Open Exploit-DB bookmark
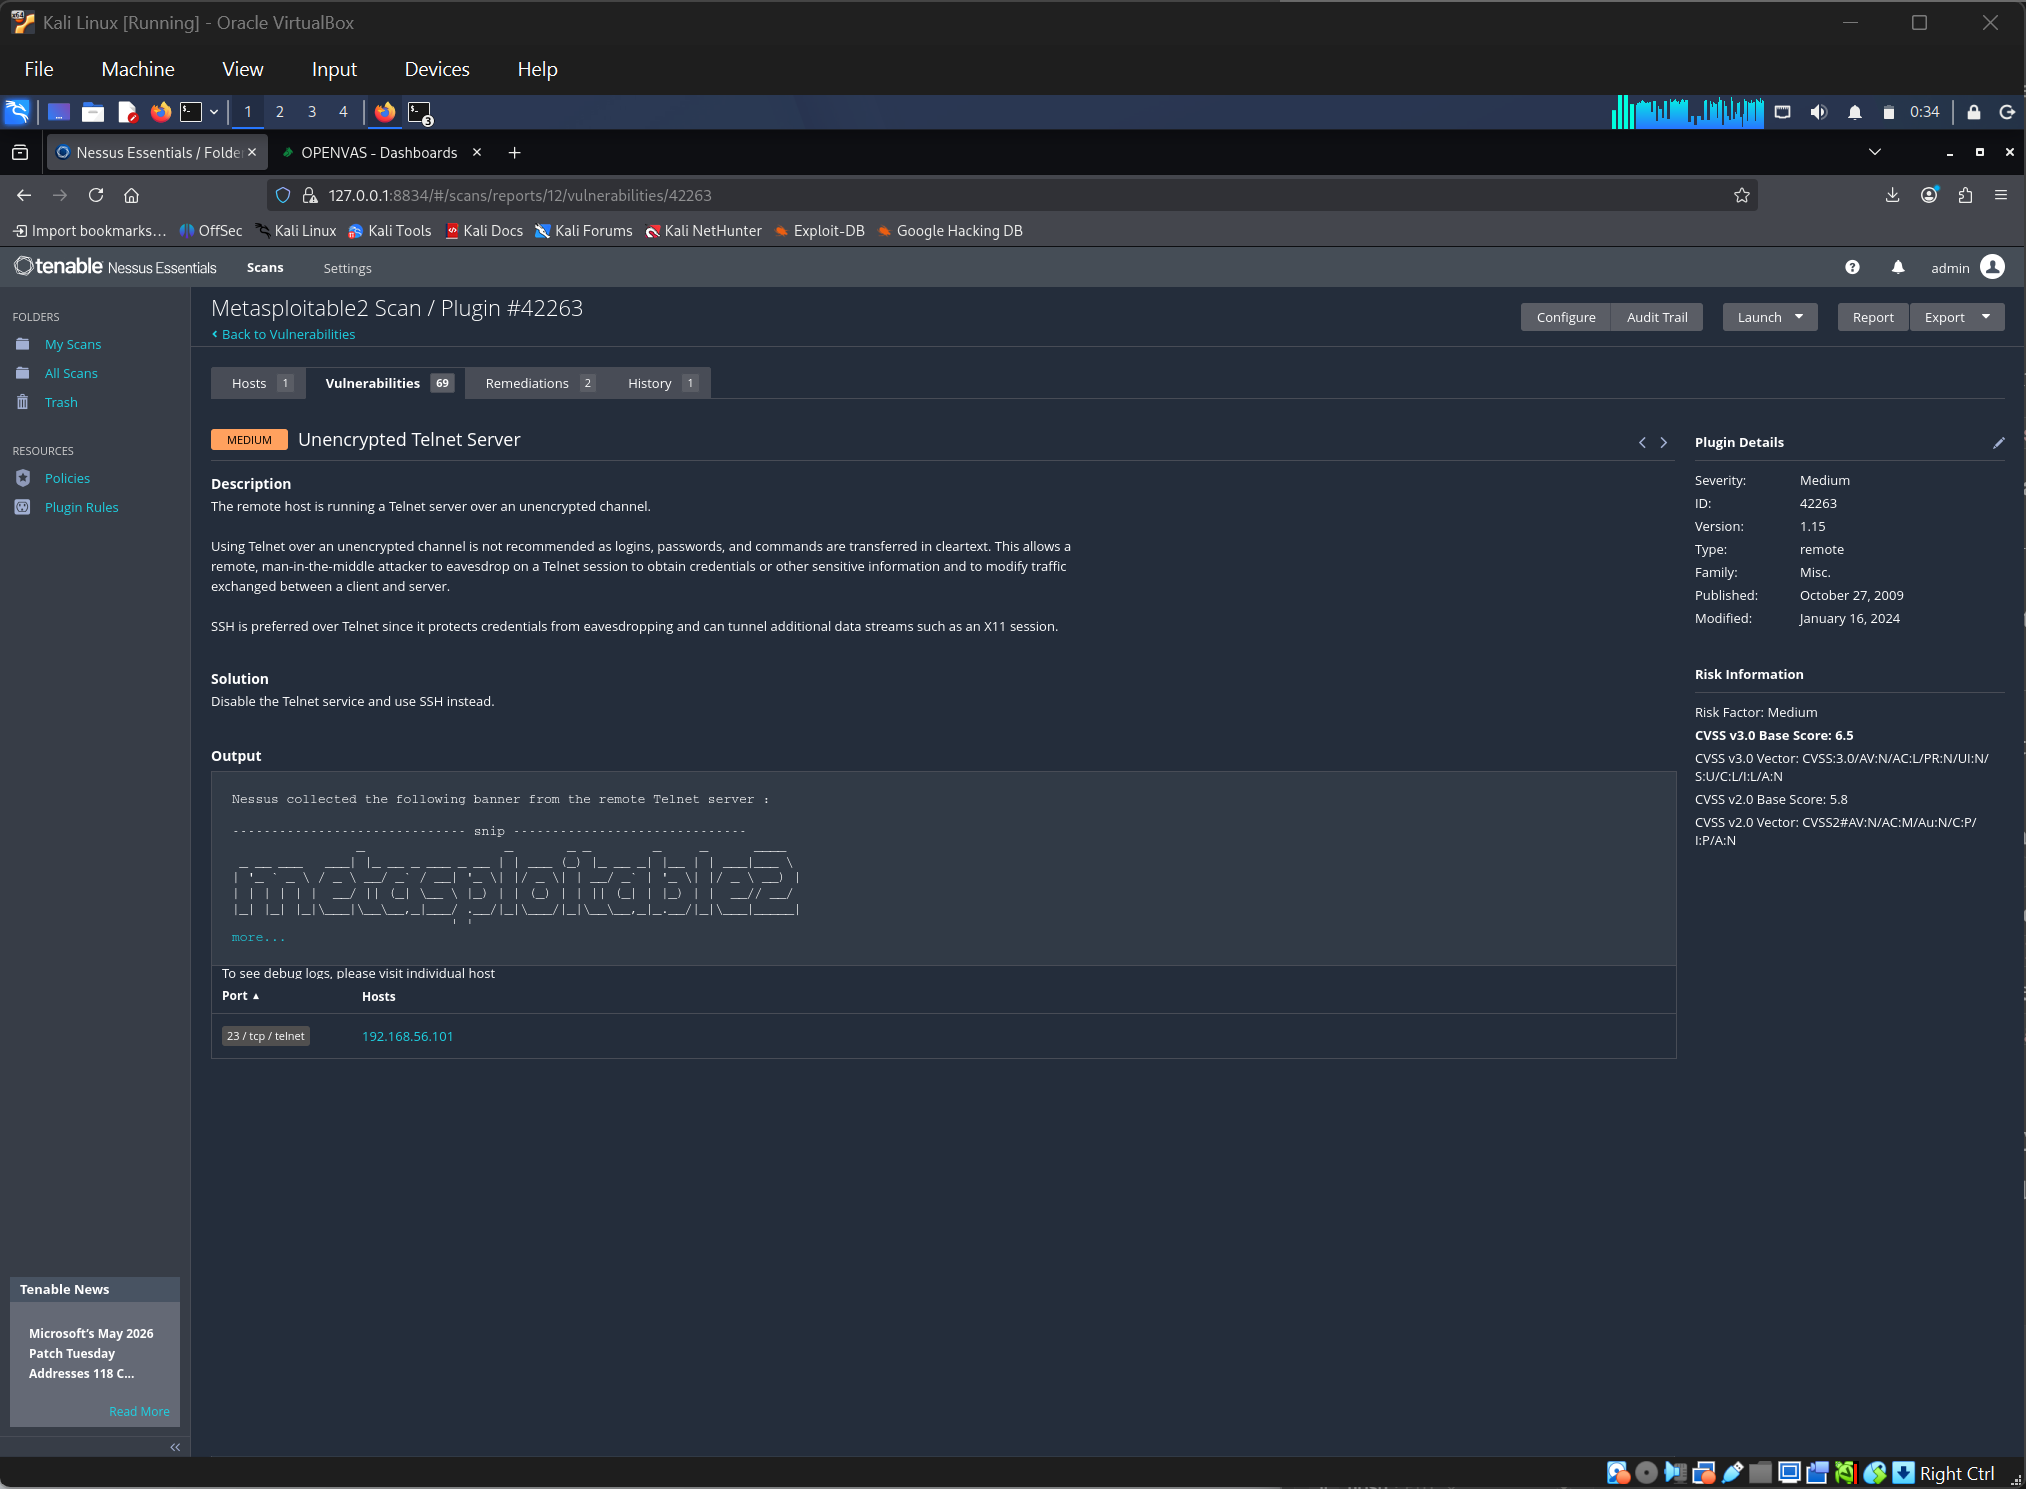Image resolution: width=2026 pixels, height=1489 pixels. 819,231
